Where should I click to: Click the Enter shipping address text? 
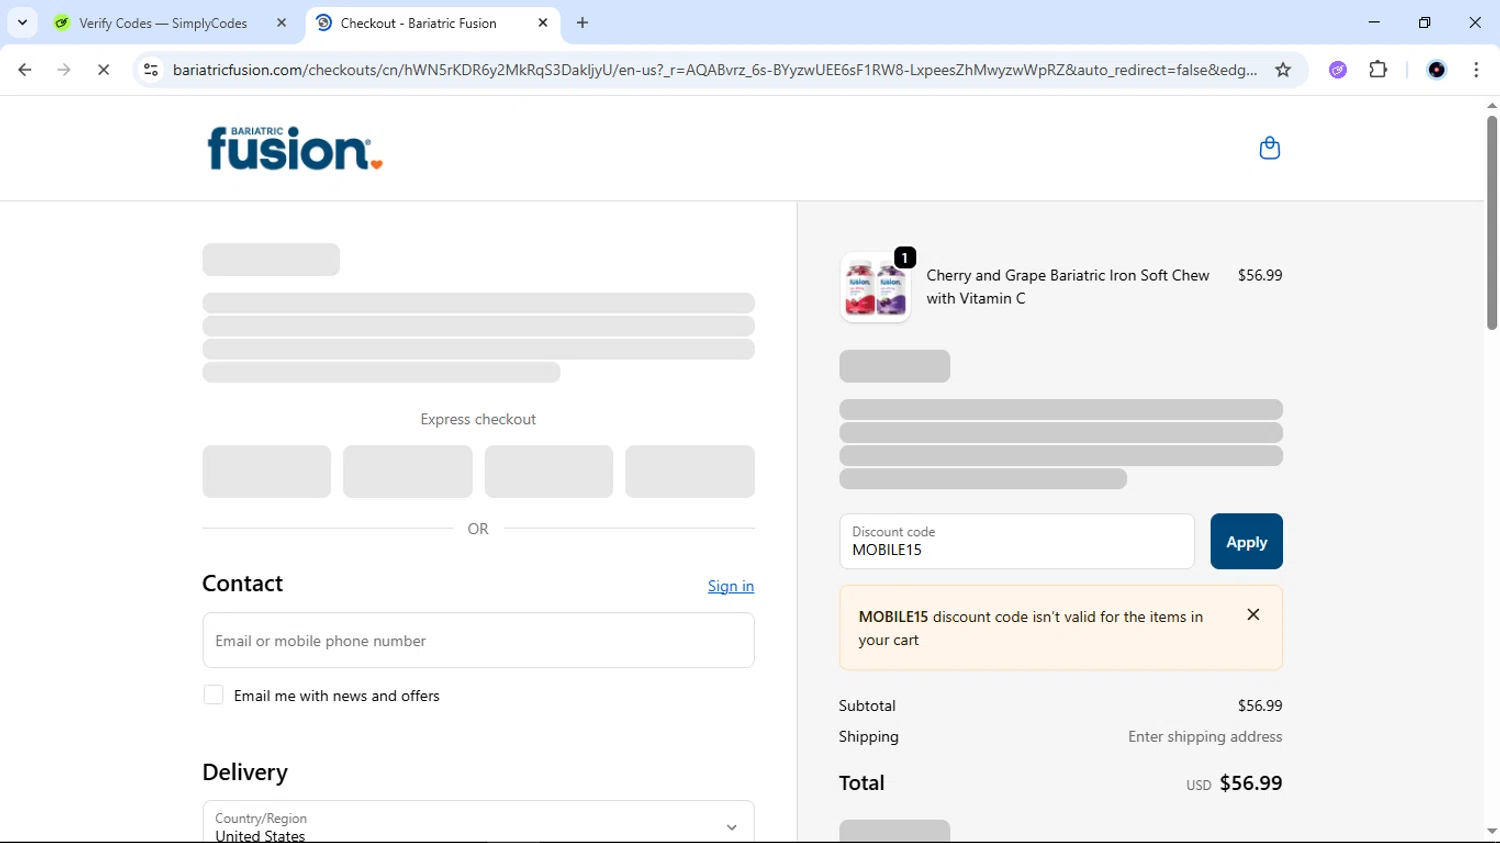click(1205, 736)
